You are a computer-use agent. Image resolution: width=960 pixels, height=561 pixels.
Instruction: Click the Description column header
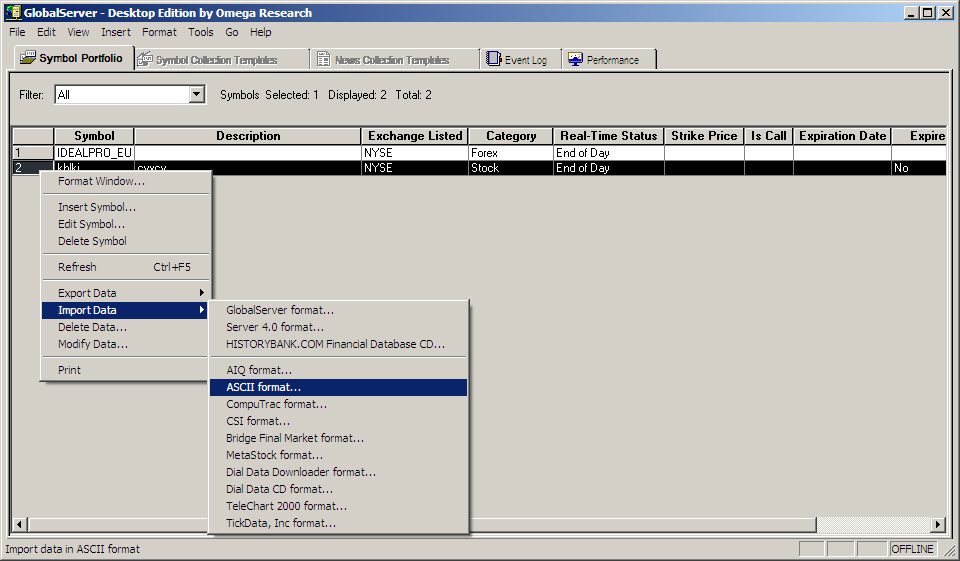[x=248, y=136]
